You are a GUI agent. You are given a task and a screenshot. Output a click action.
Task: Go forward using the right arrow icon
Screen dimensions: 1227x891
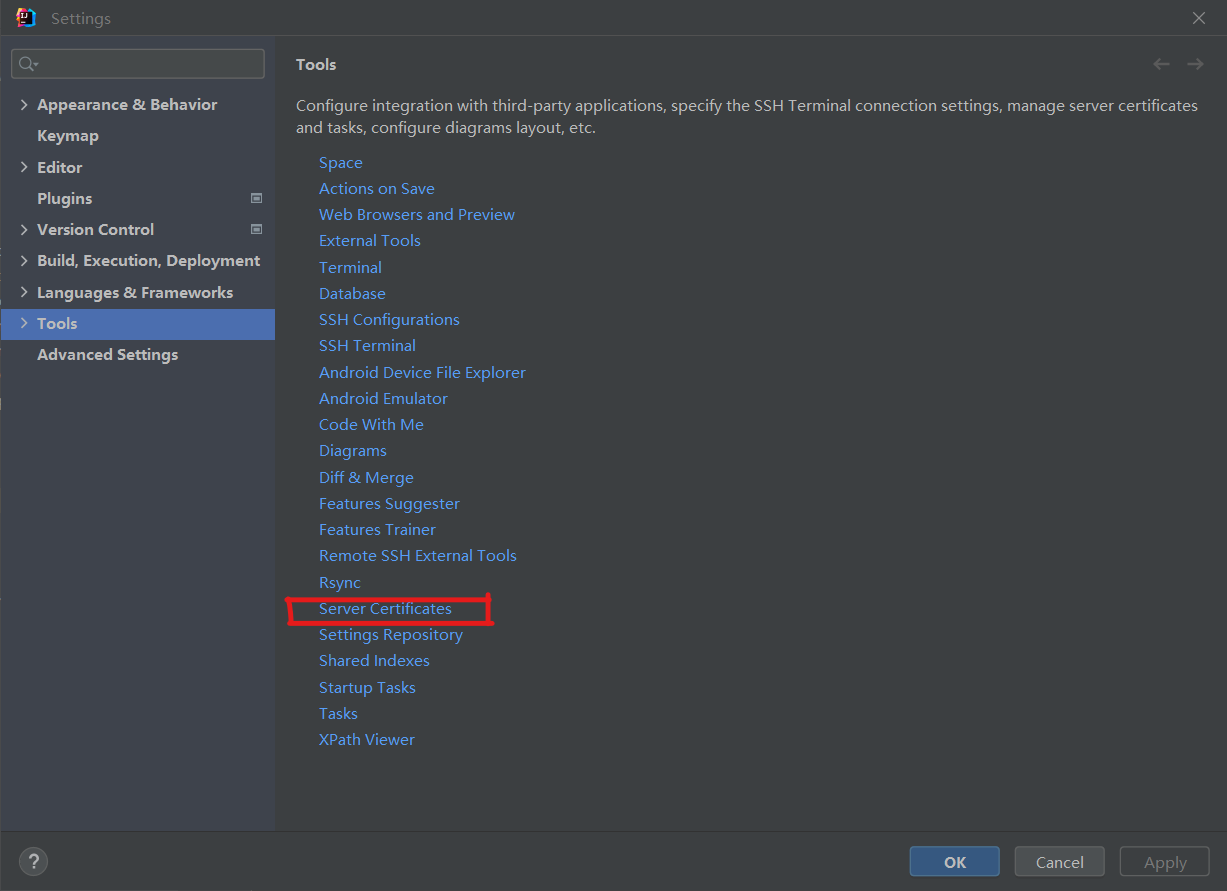click(x=1195, y=64)
